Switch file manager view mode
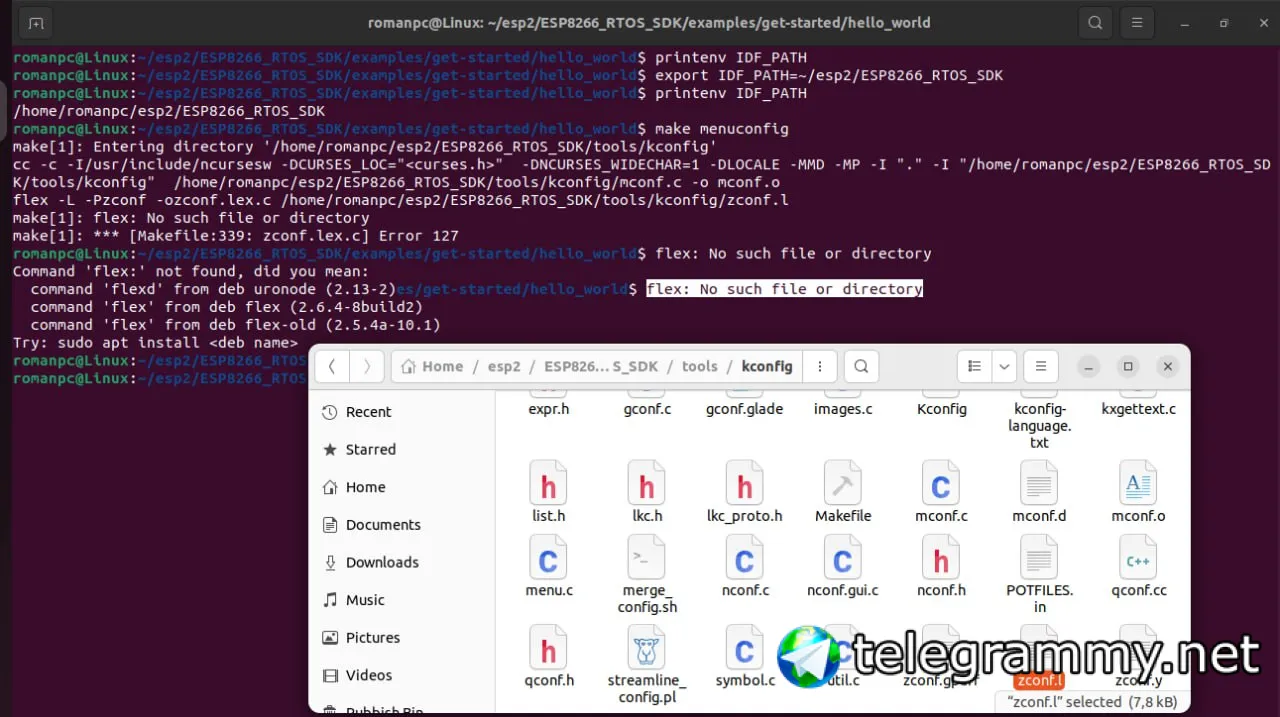The height and width of the screenshot is (717, 1280). [975, 366]
